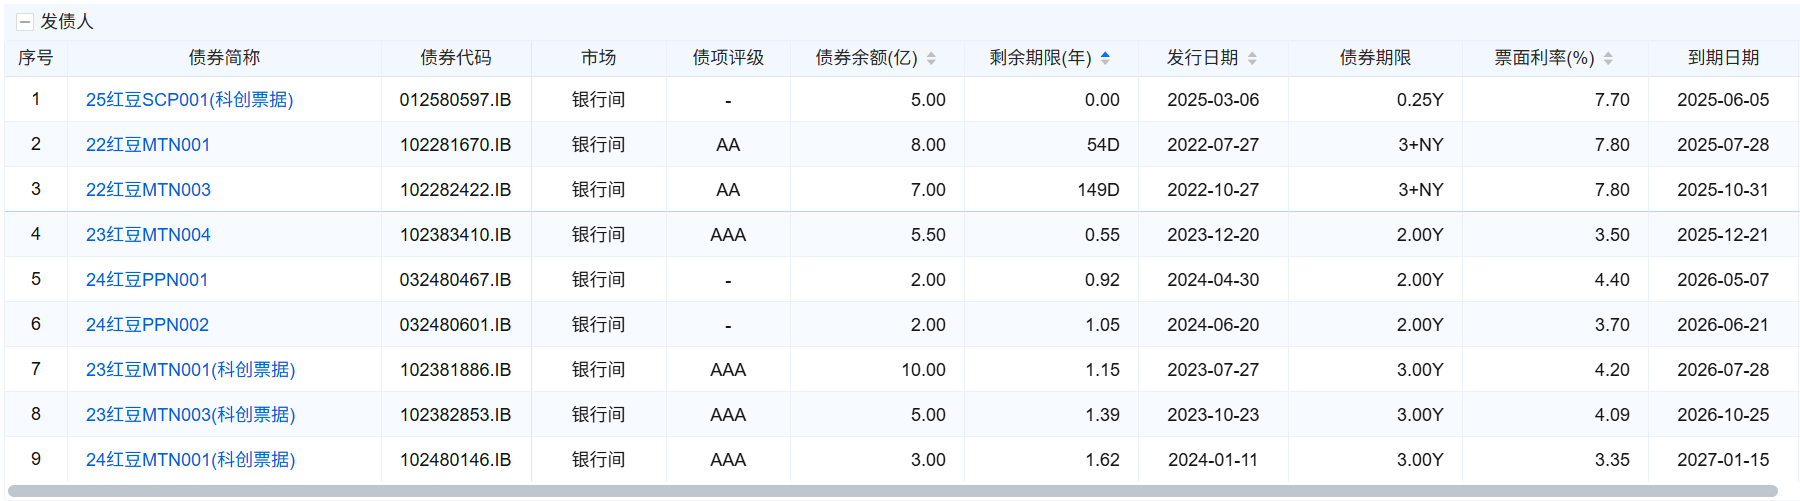Image resolution: width=1800 pixels, height=501 pixels.
Task: Select bond code 102282422.IB
Action: pyautogui.click(x=455, y=190)
